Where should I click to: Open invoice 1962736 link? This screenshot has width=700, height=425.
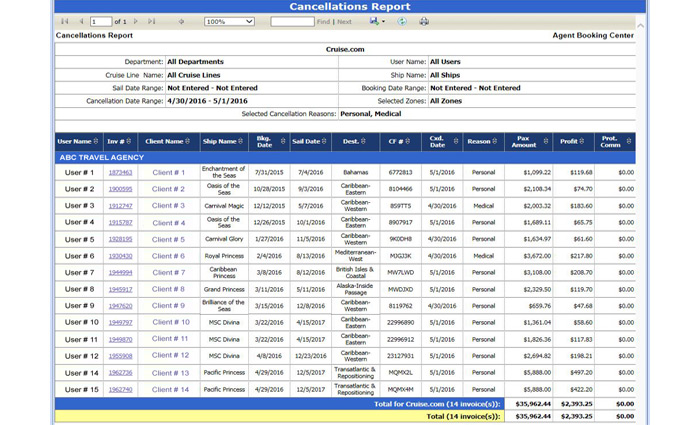tap(121, 372)
